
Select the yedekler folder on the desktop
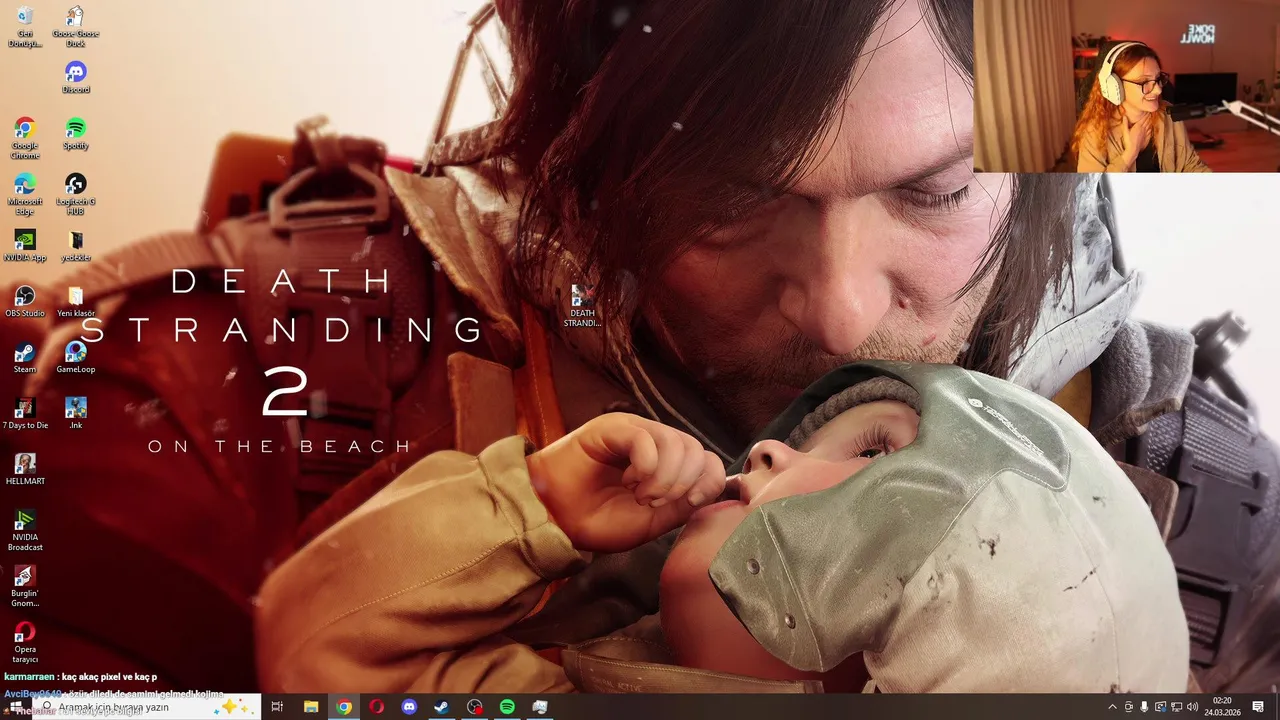pyautogui.click(x=75, y=245)
